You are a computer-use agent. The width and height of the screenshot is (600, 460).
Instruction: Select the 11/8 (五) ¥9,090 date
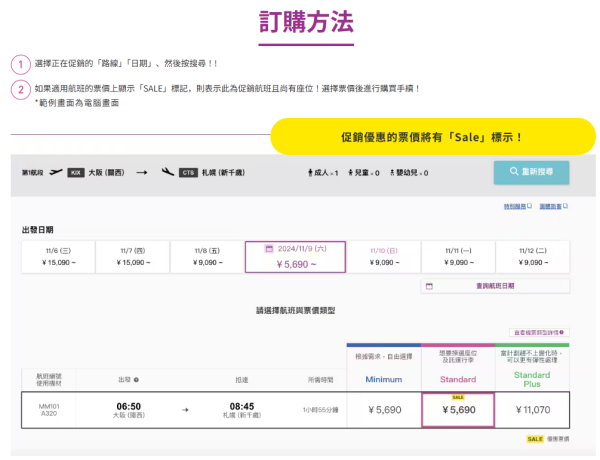click(x=207, y=257)
